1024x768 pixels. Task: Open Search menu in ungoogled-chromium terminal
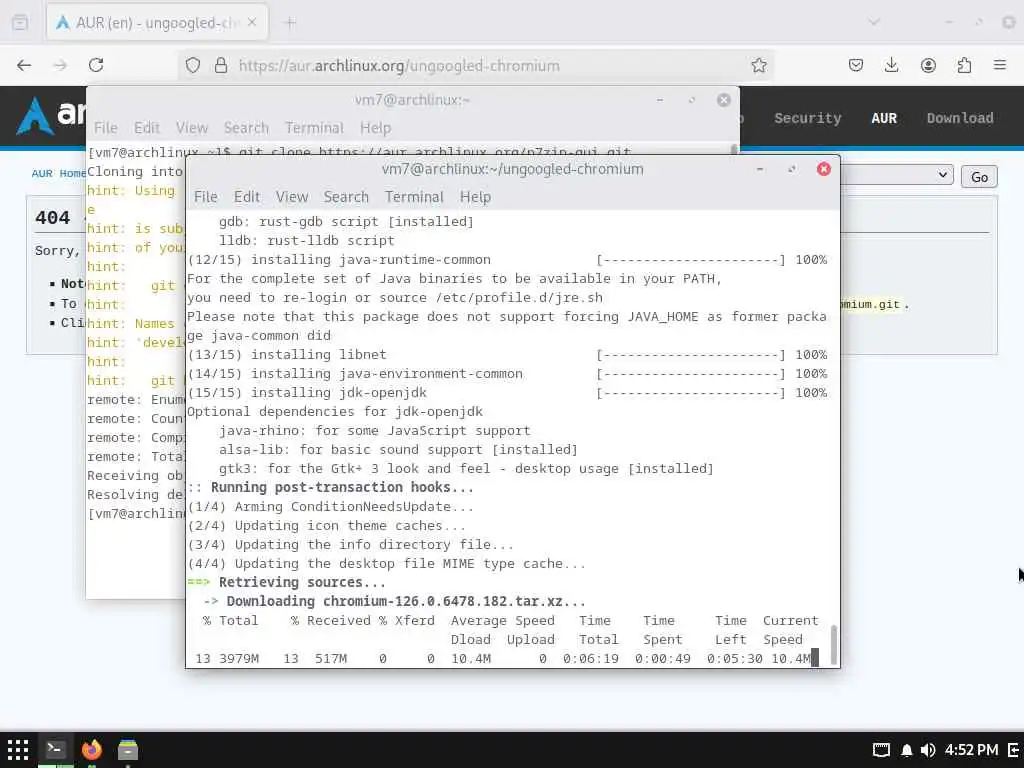click(x=346, y=197)
